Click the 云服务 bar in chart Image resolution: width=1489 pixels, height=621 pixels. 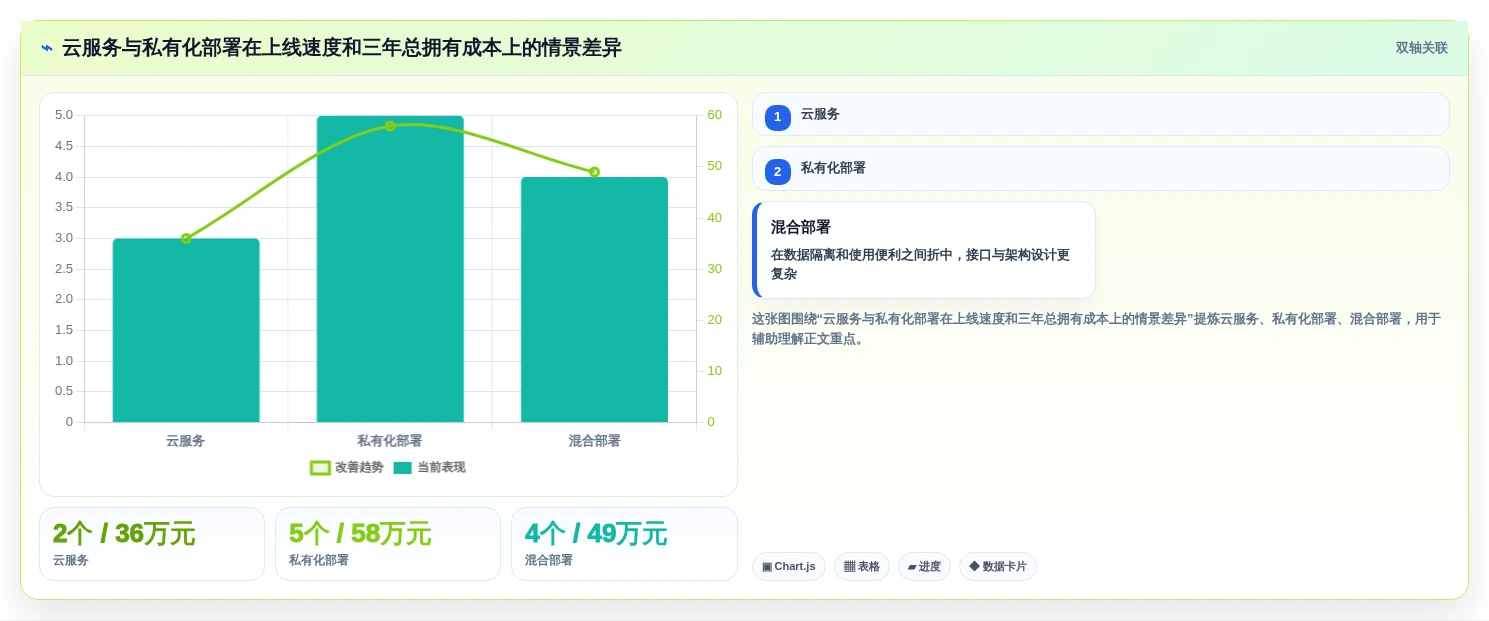[186, 330]
